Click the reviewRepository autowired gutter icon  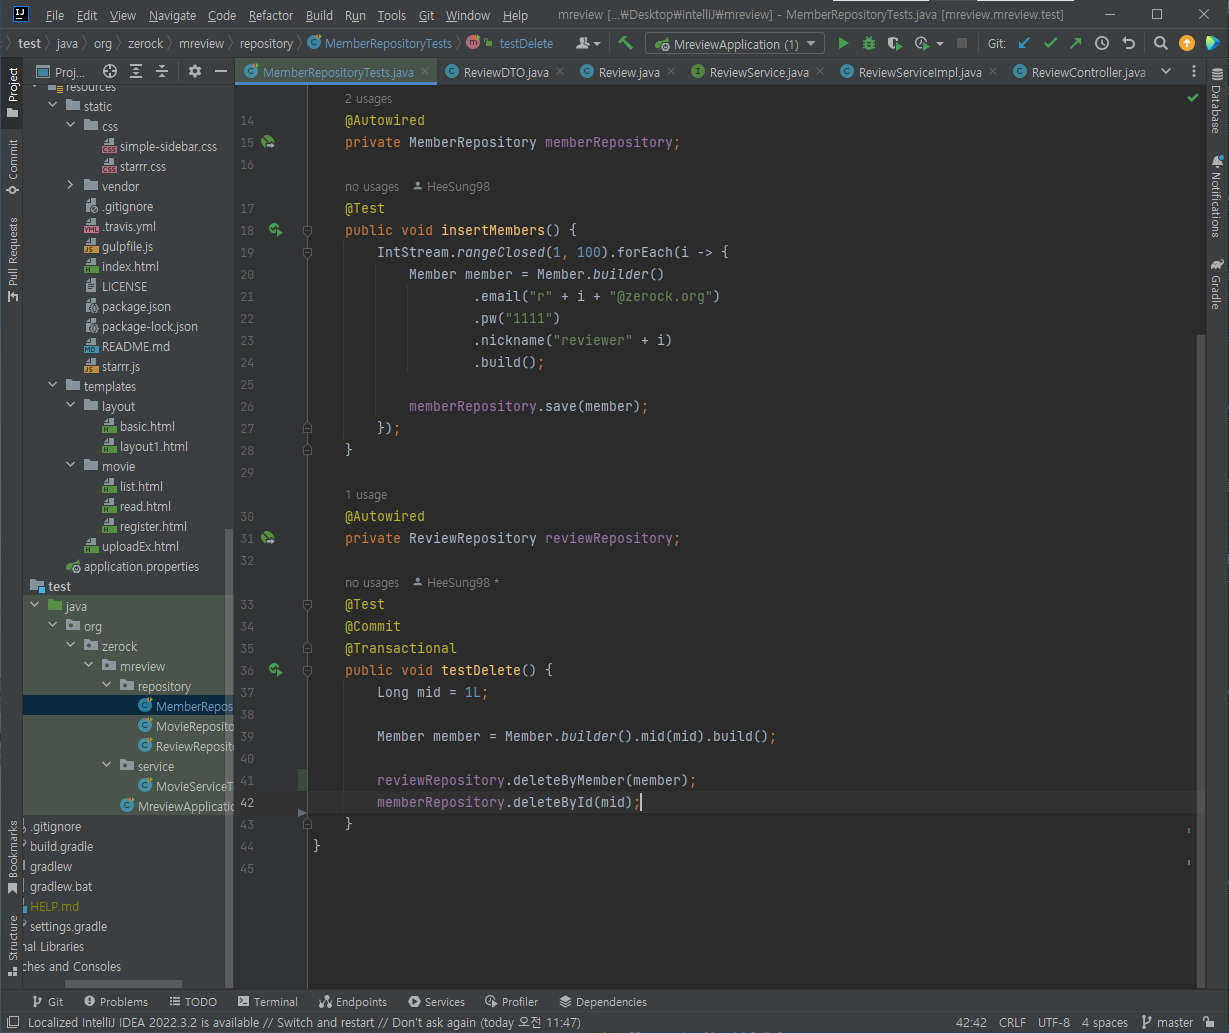click(268, 539)
